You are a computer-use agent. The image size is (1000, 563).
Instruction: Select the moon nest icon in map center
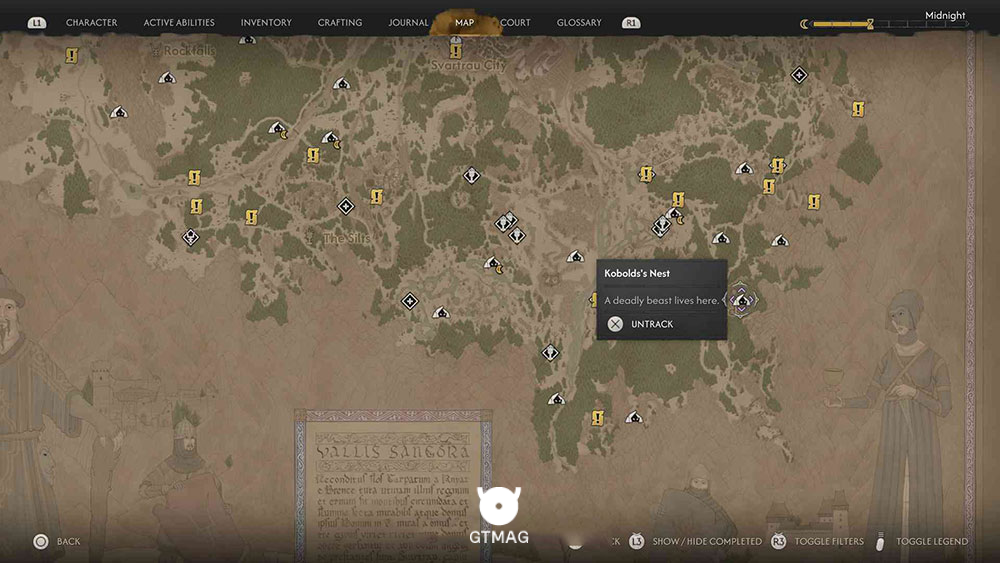click(x=493, y=263)
